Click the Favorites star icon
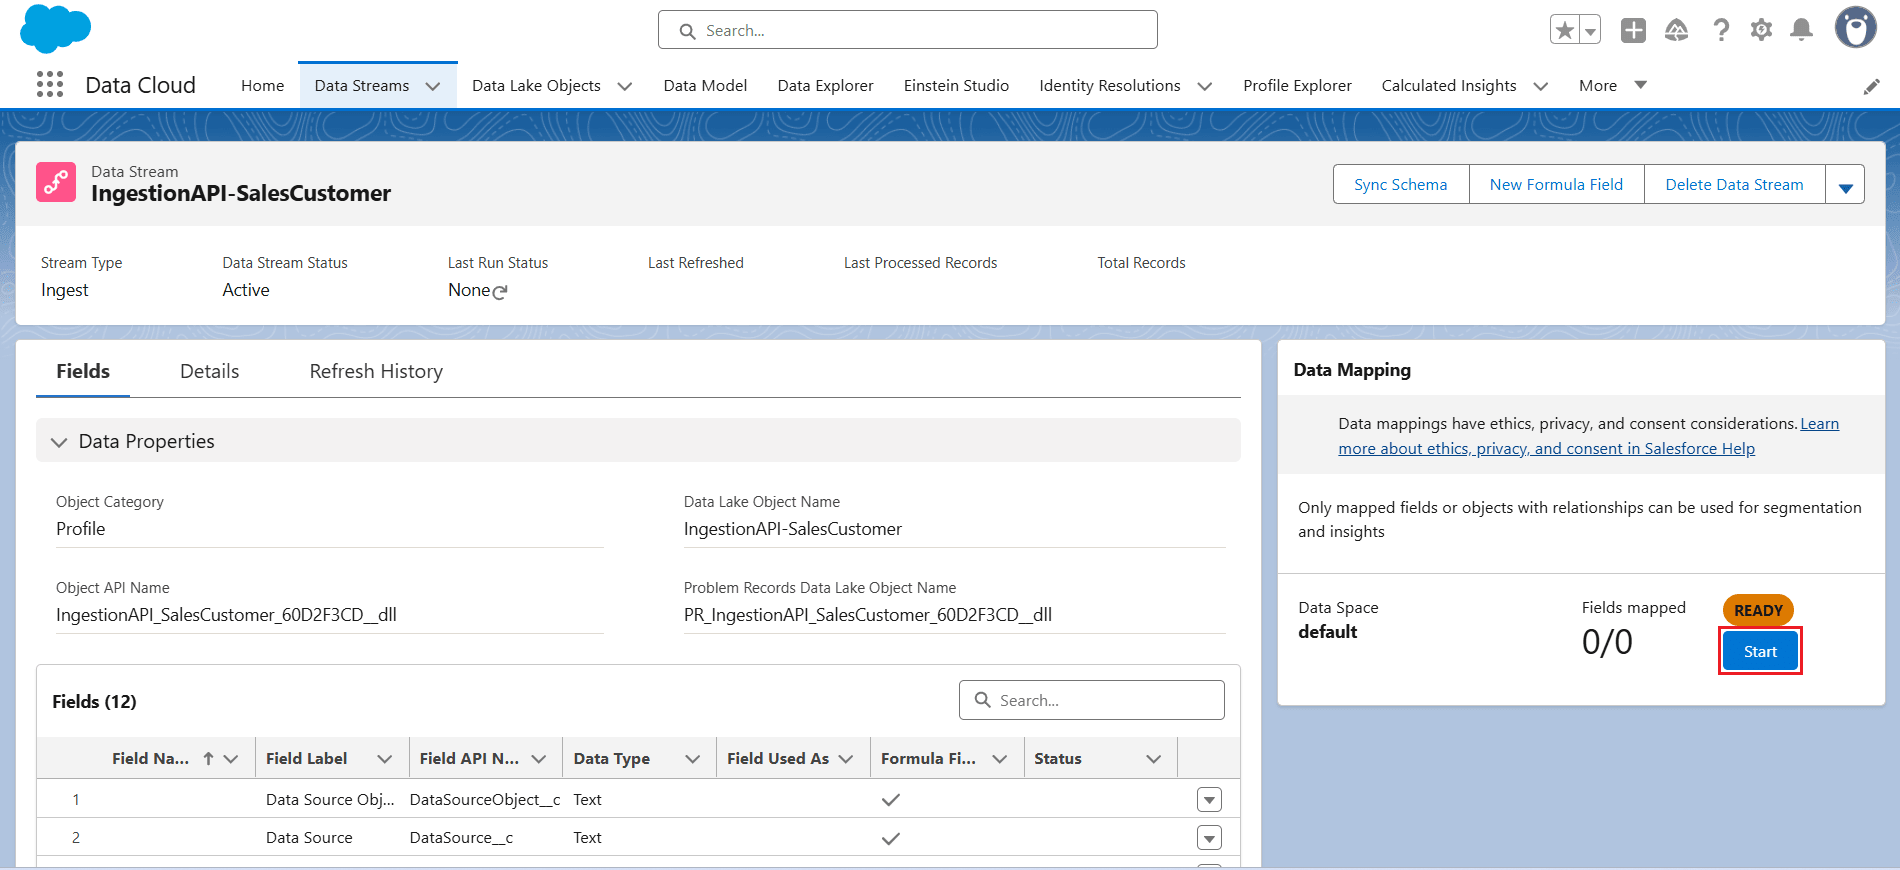Image resolution: width=1900 pixels, height=870 pixels. pos(1565,30)
